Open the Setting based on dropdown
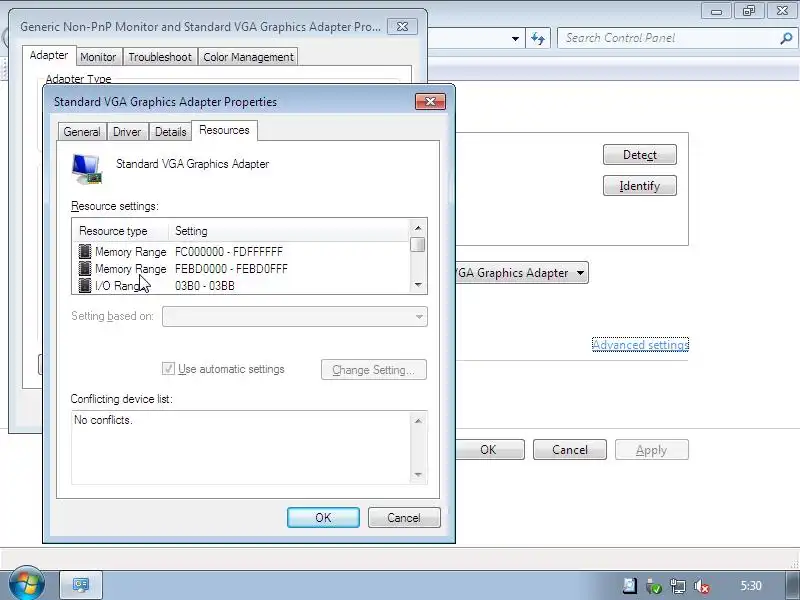The image size is (800, 600). click(295, 316)
